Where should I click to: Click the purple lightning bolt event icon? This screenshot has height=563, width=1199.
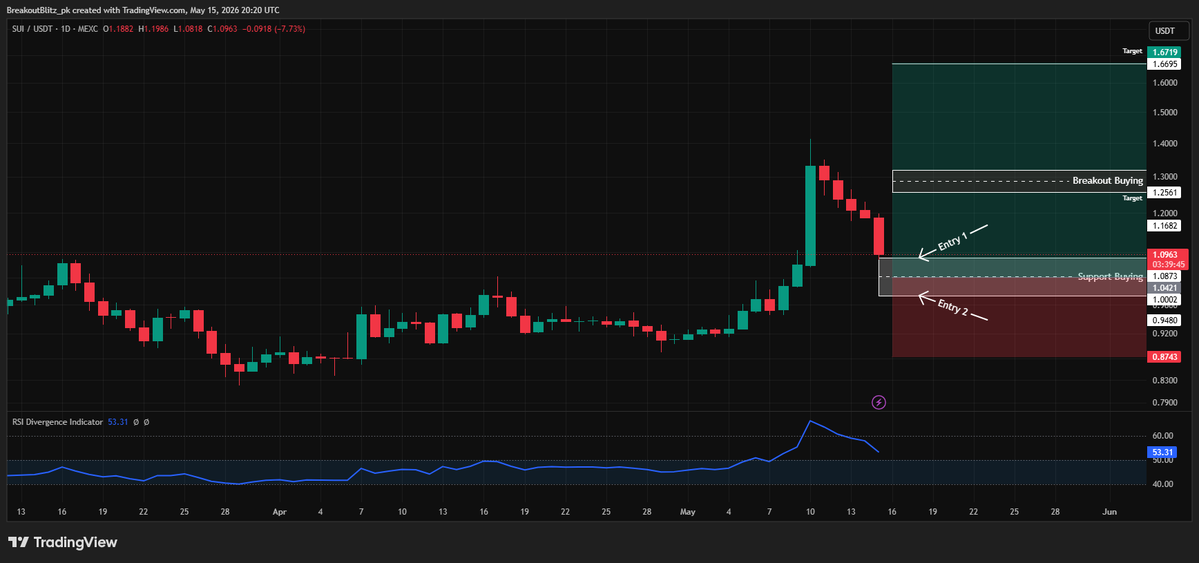click(879, 402)
